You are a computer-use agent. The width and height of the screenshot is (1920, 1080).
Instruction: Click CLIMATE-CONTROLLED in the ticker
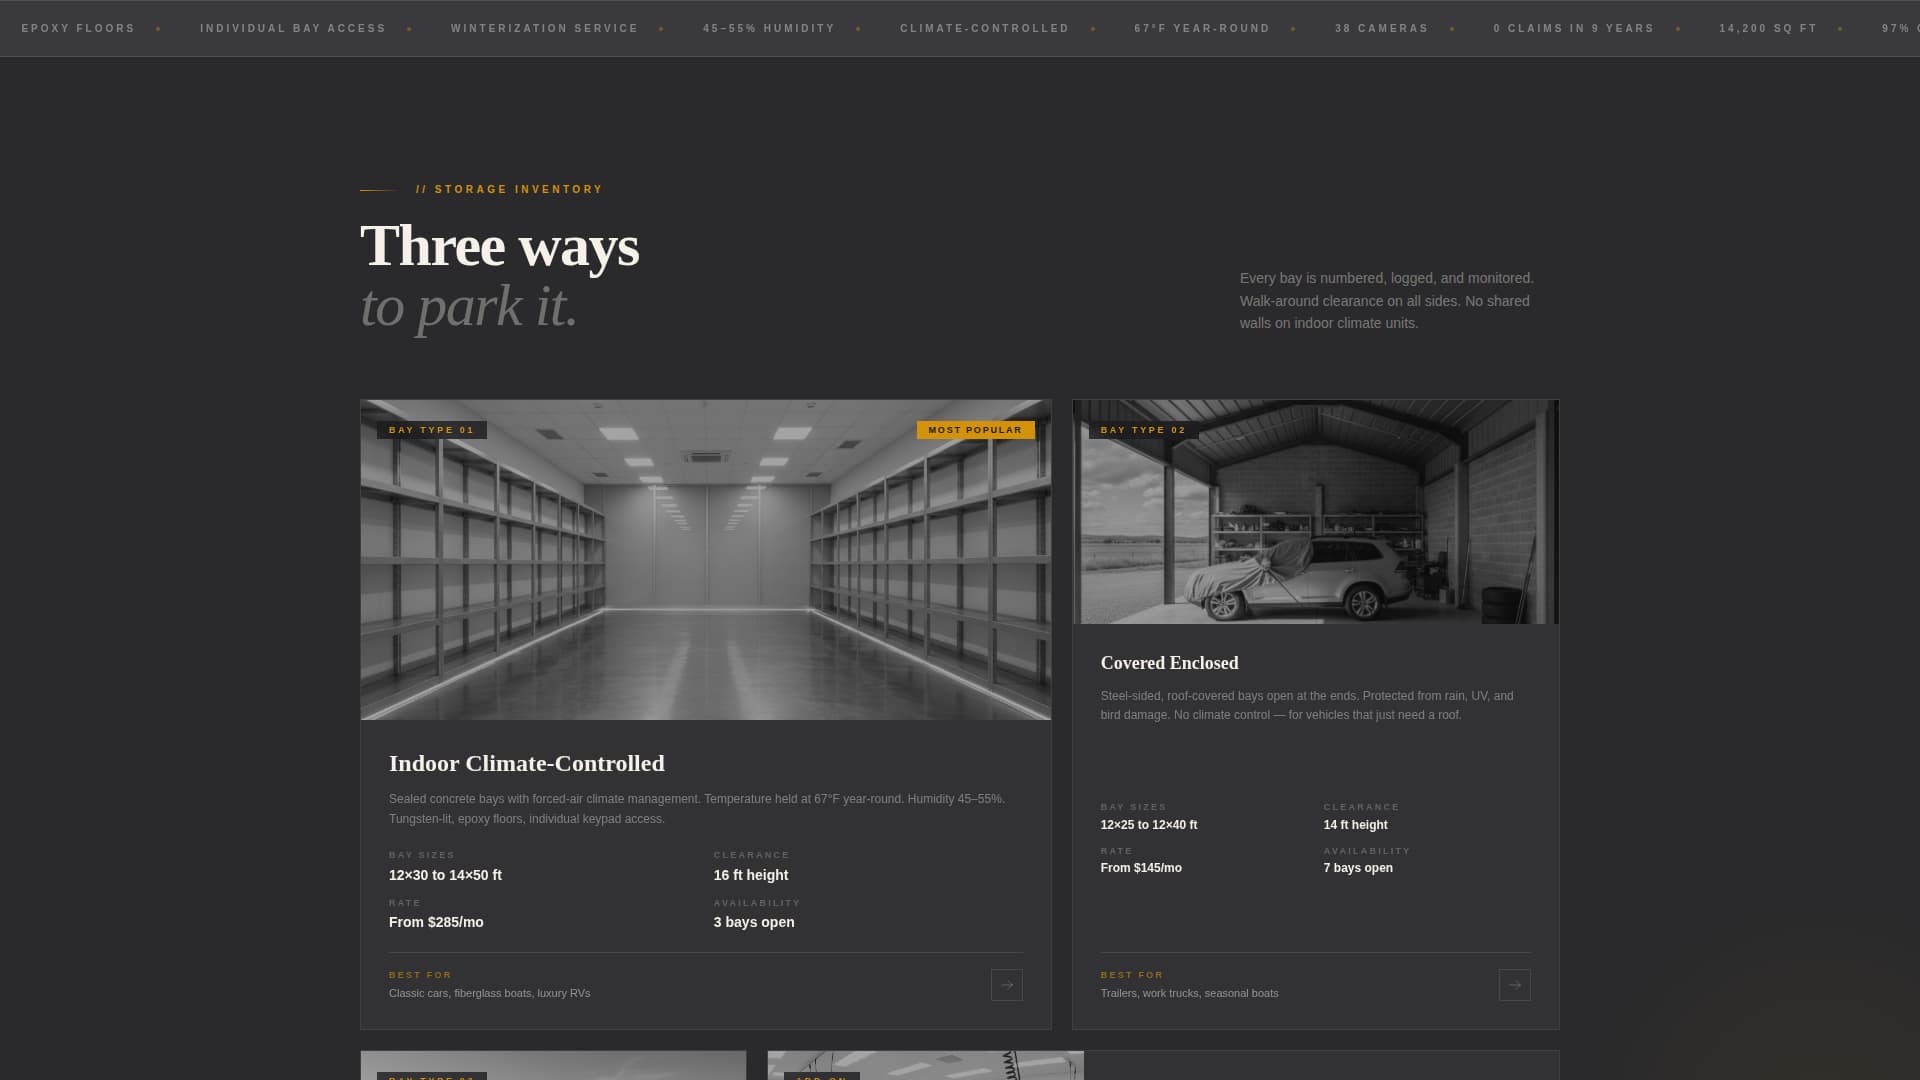point(985,28)
